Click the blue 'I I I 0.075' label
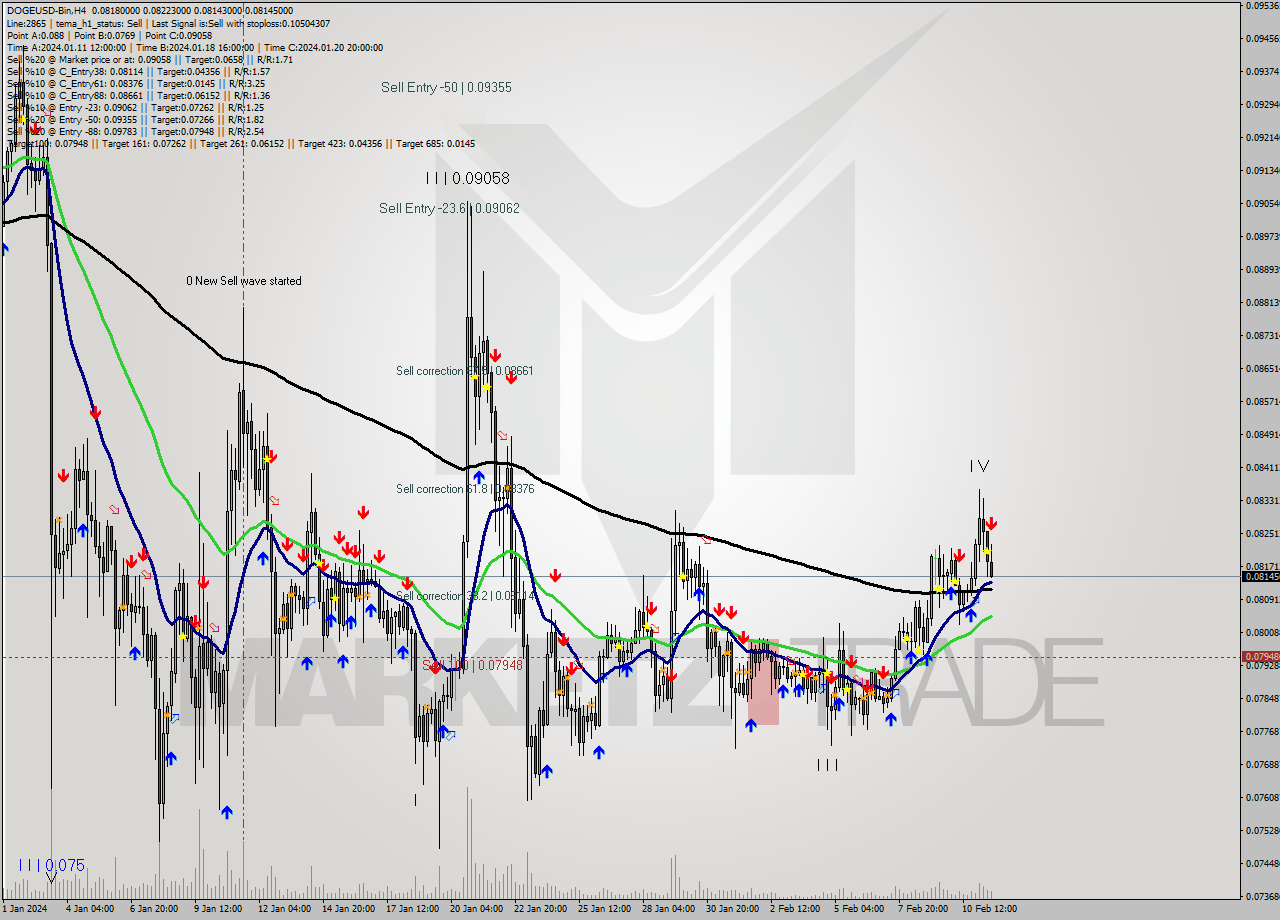Image resolution: width=1280 pixels, height=920 pixels. 51,865
